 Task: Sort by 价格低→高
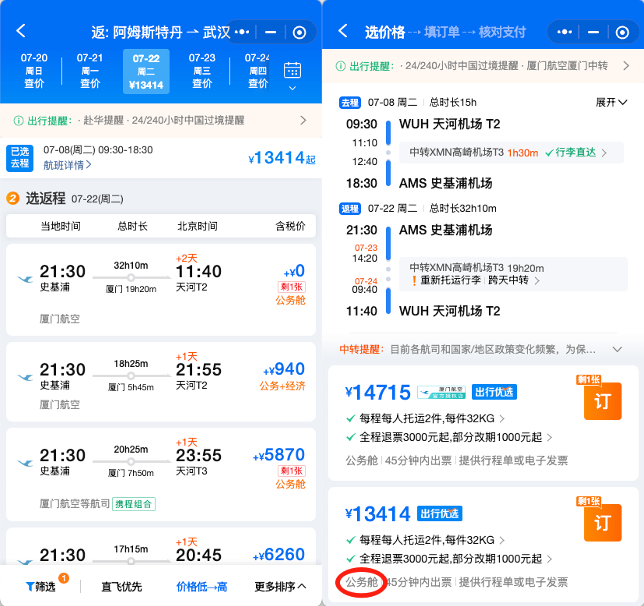pos(202,587)
